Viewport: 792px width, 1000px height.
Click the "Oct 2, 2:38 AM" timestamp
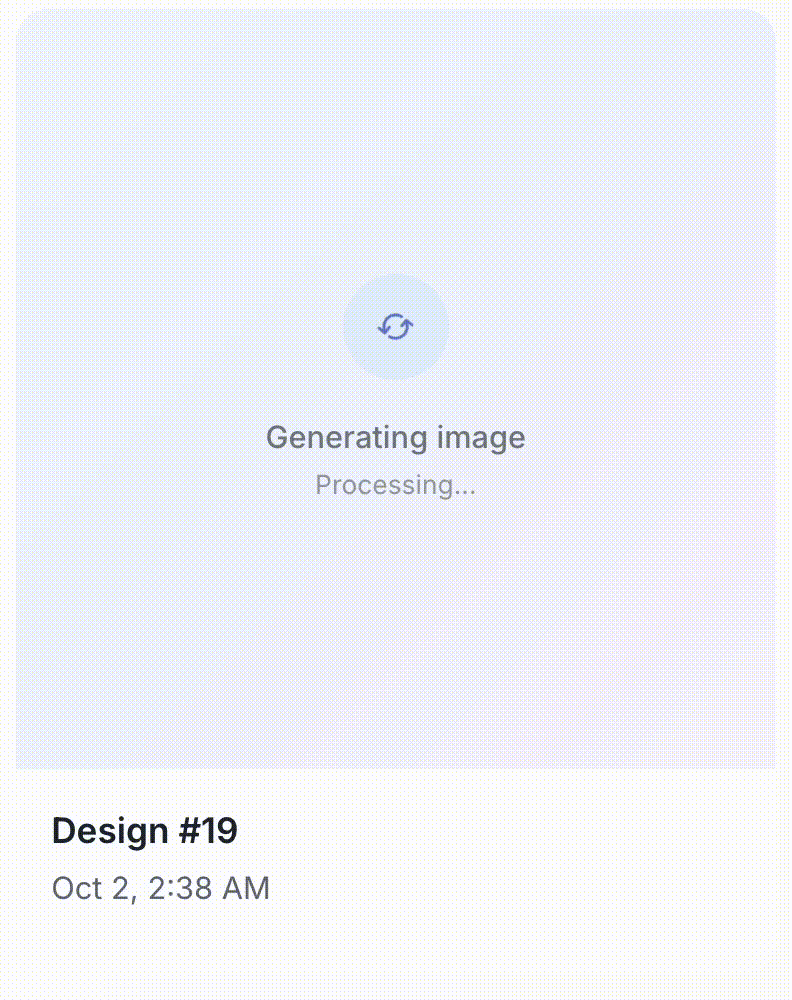(160, 888)
